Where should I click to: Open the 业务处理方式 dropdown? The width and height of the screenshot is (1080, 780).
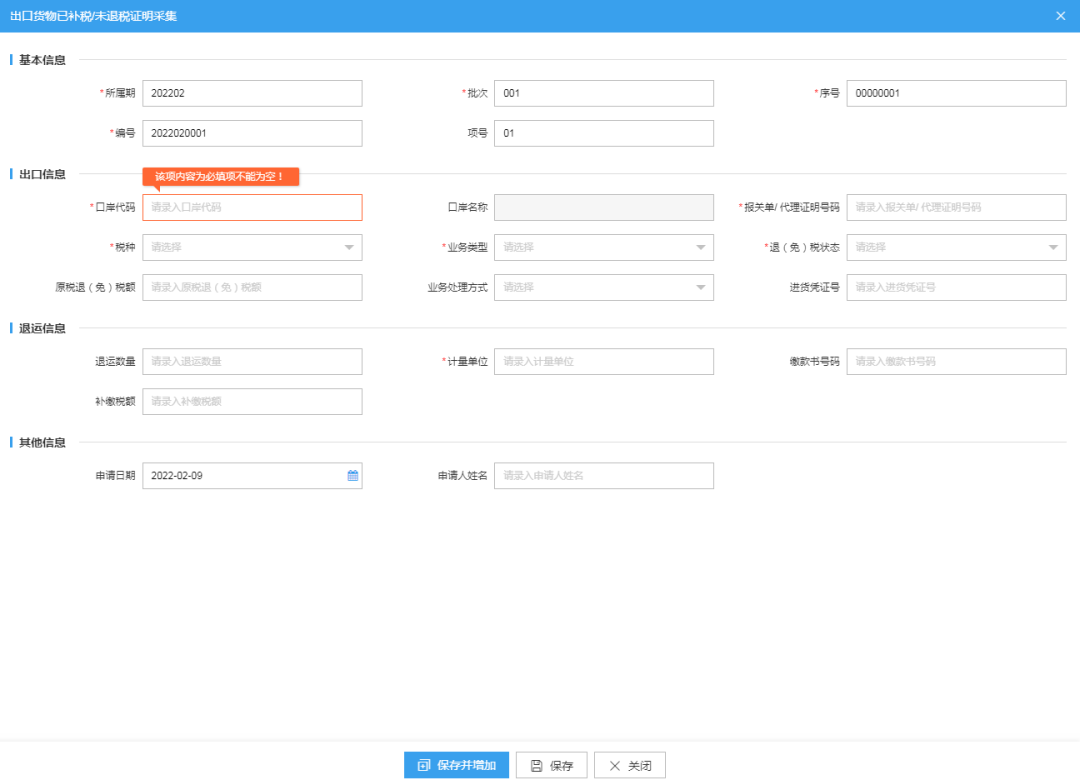[604, 287]
